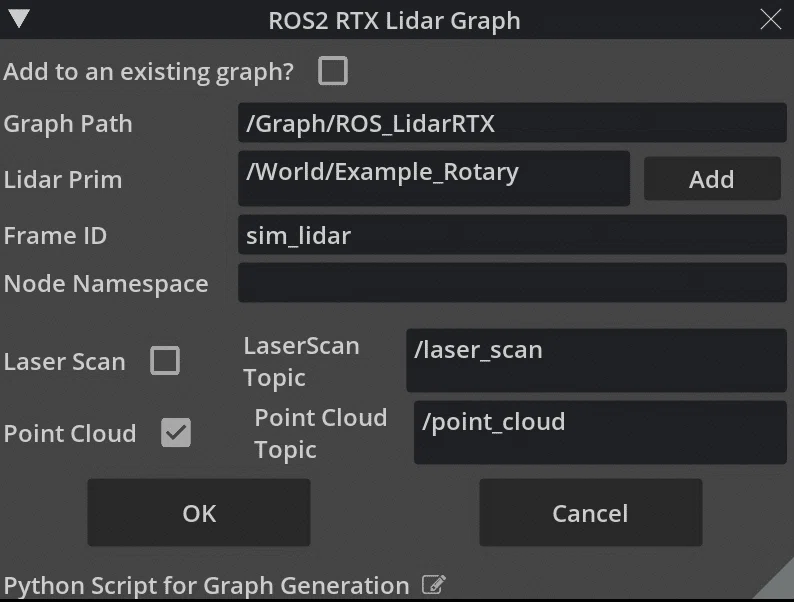Click the Lidar Prim label

coord(63,180)
